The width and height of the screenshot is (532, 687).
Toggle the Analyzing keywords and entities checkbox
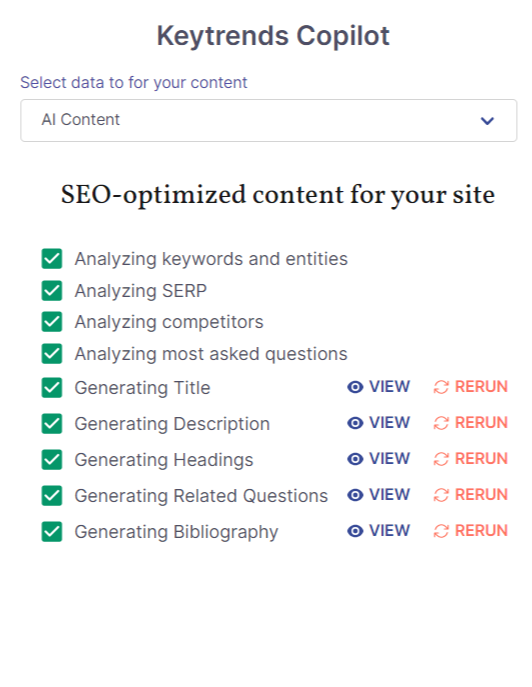(x=52, y=259)
